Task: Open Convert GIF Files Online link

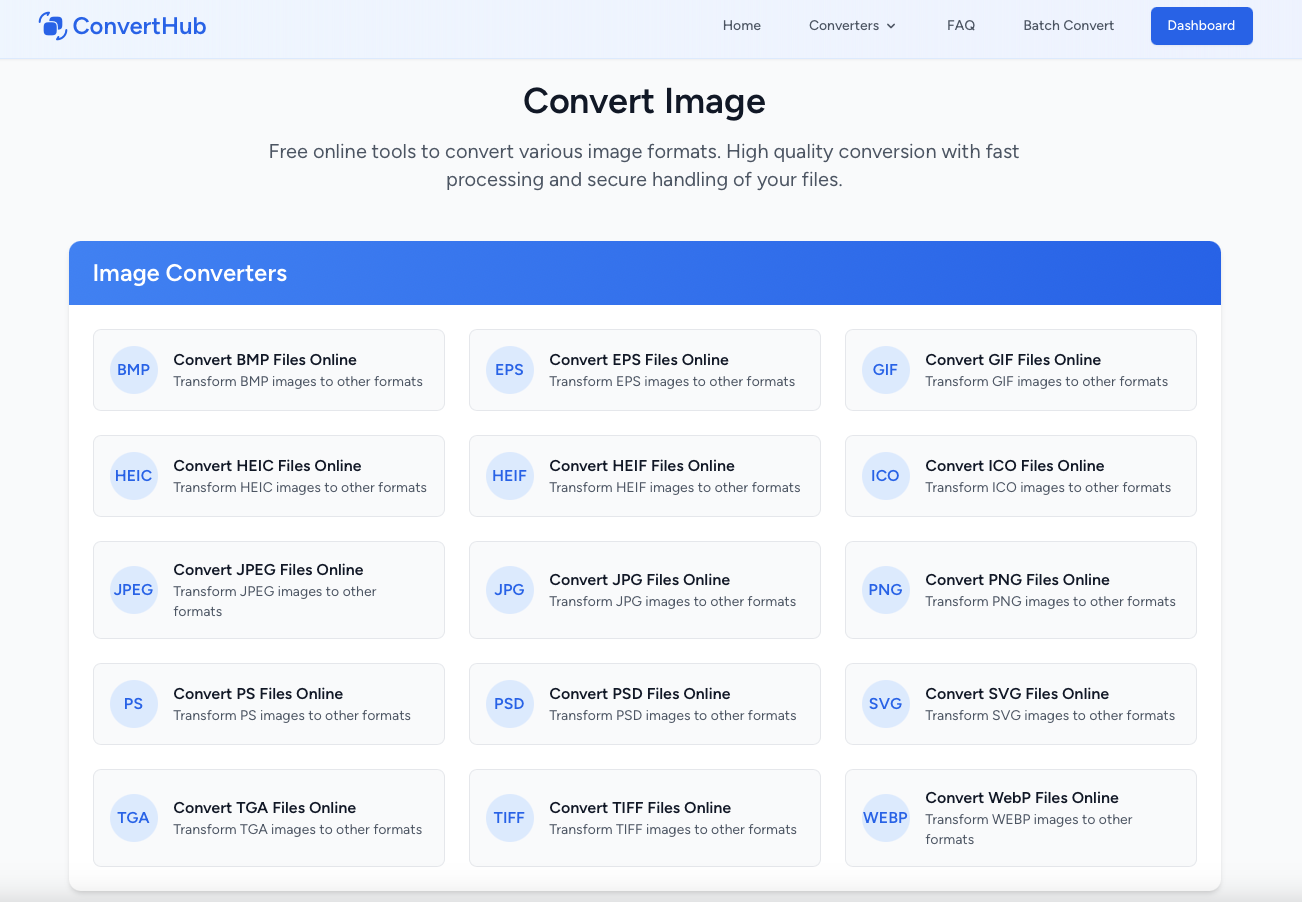Action: tap(1013, 360)
